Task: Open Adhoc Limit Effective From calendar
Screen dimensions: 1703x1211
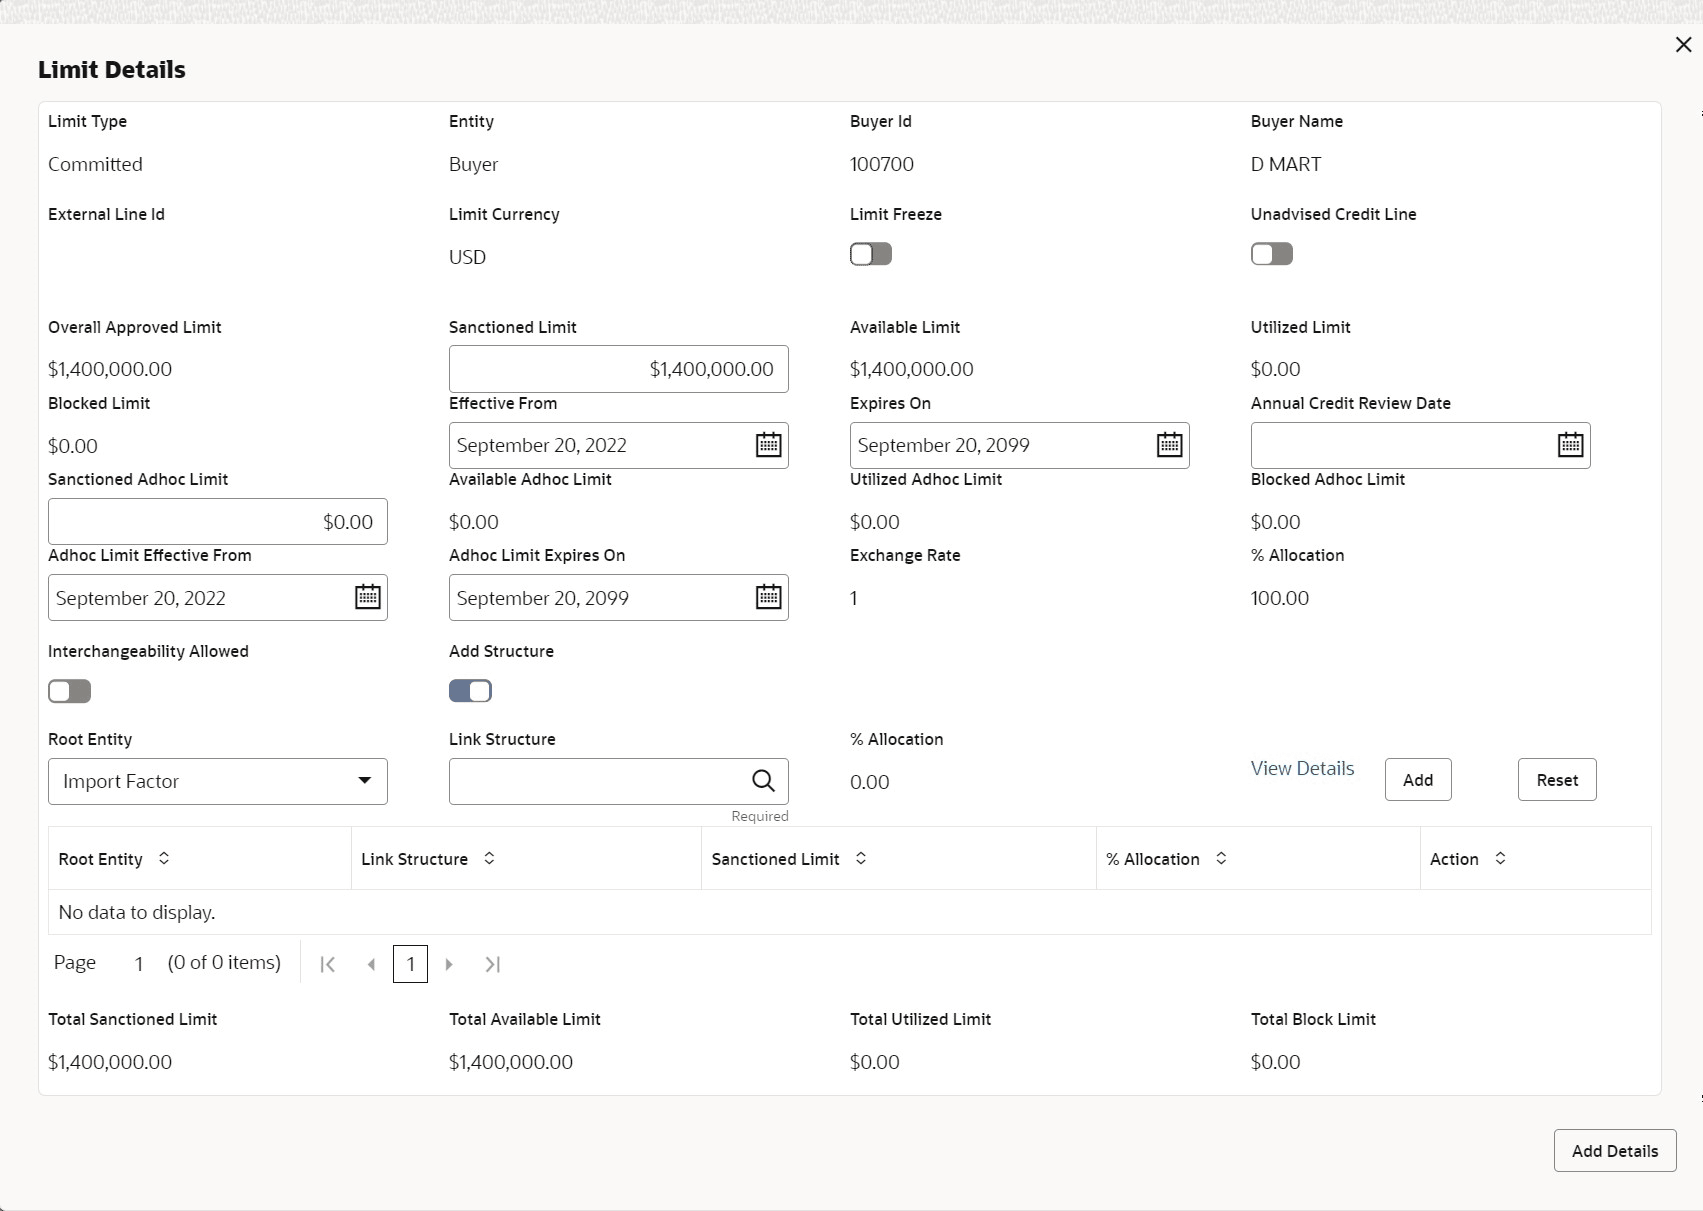Action: pyautogui.click(x=367, y=597)
